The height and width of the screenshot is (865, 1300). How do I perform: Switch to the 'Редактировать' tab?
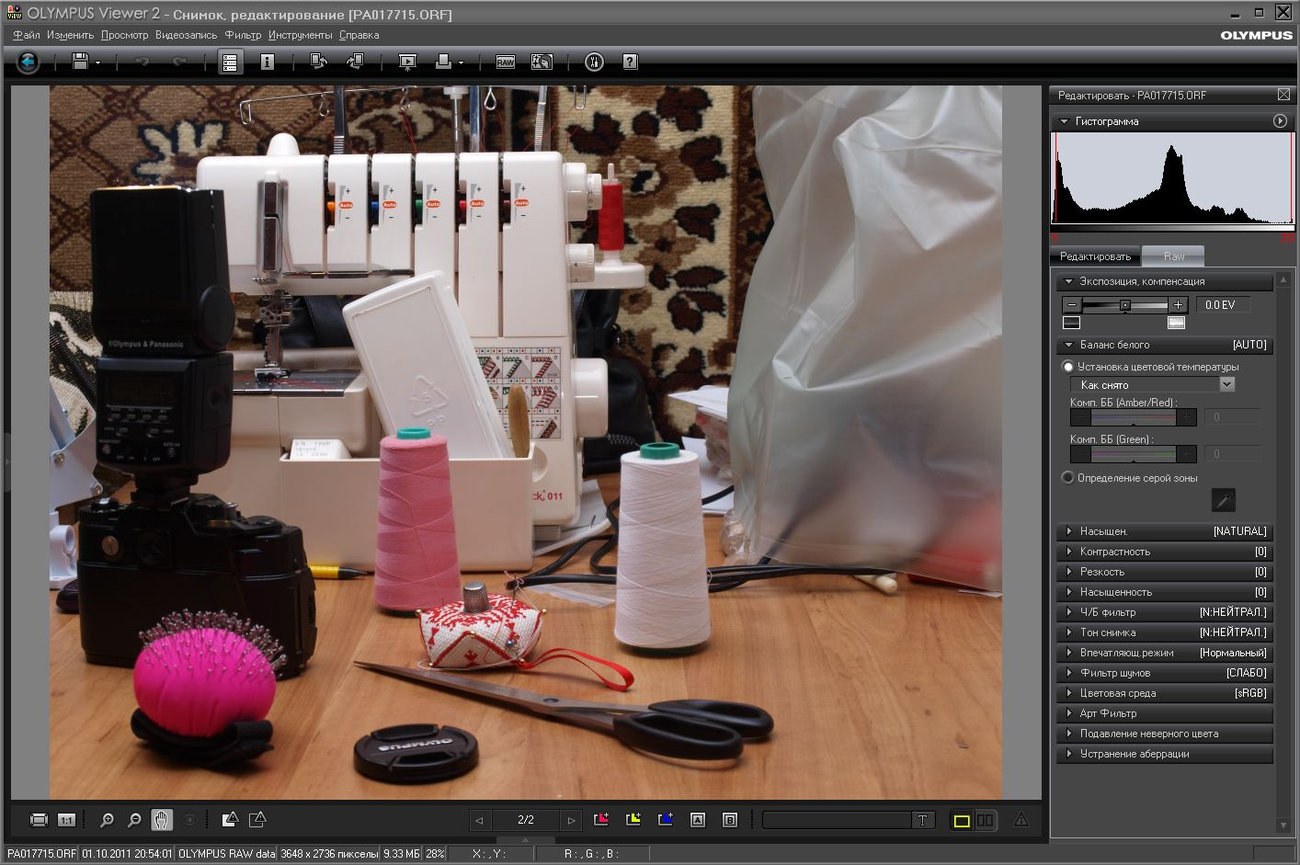1095,257
